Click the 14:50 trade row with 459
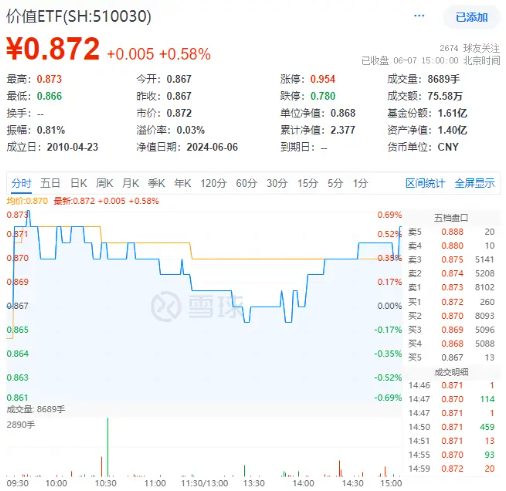 click(x=451, y=427)
